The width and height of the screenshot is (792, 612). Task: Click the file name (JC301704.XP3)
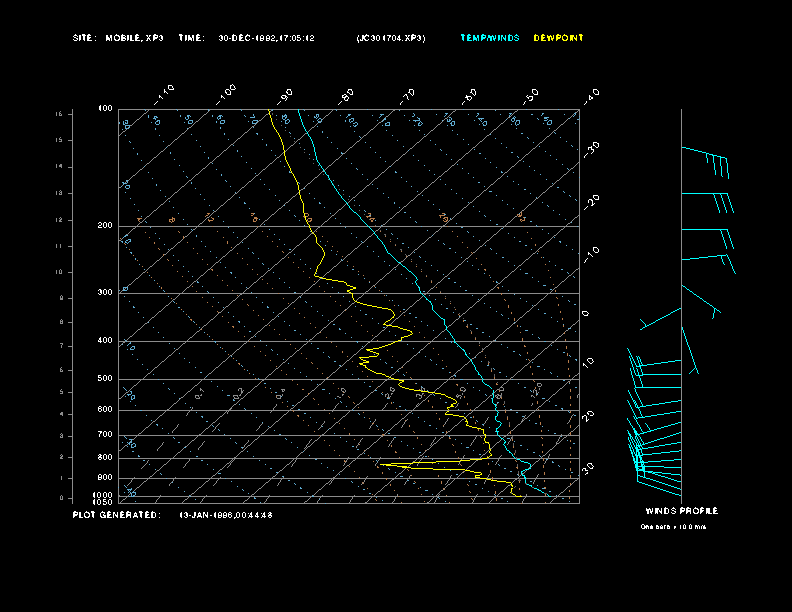coord(391,38)
